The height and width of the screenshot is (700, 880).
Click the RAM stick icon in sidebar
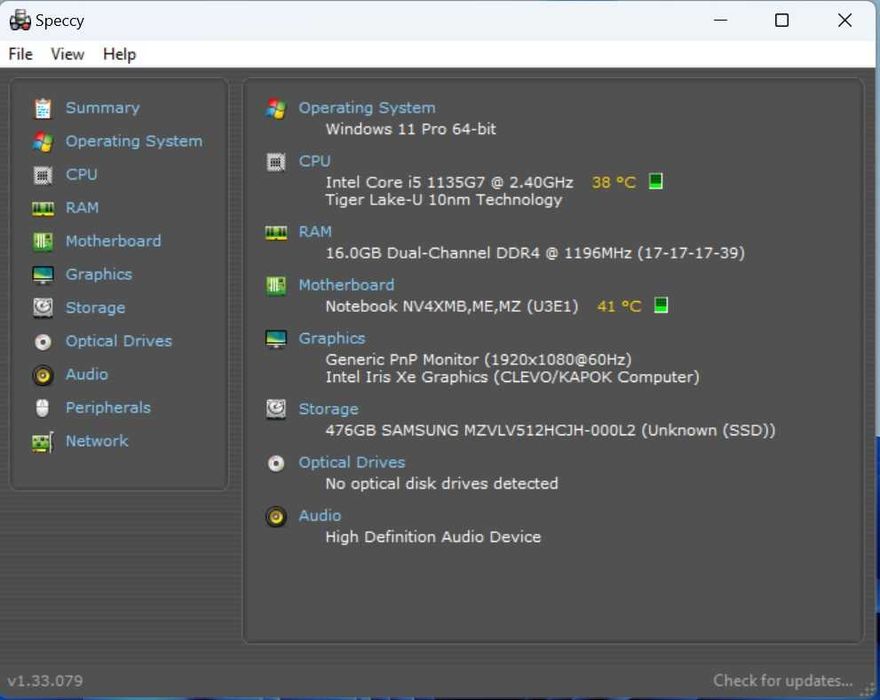click(x=43, y=209)
